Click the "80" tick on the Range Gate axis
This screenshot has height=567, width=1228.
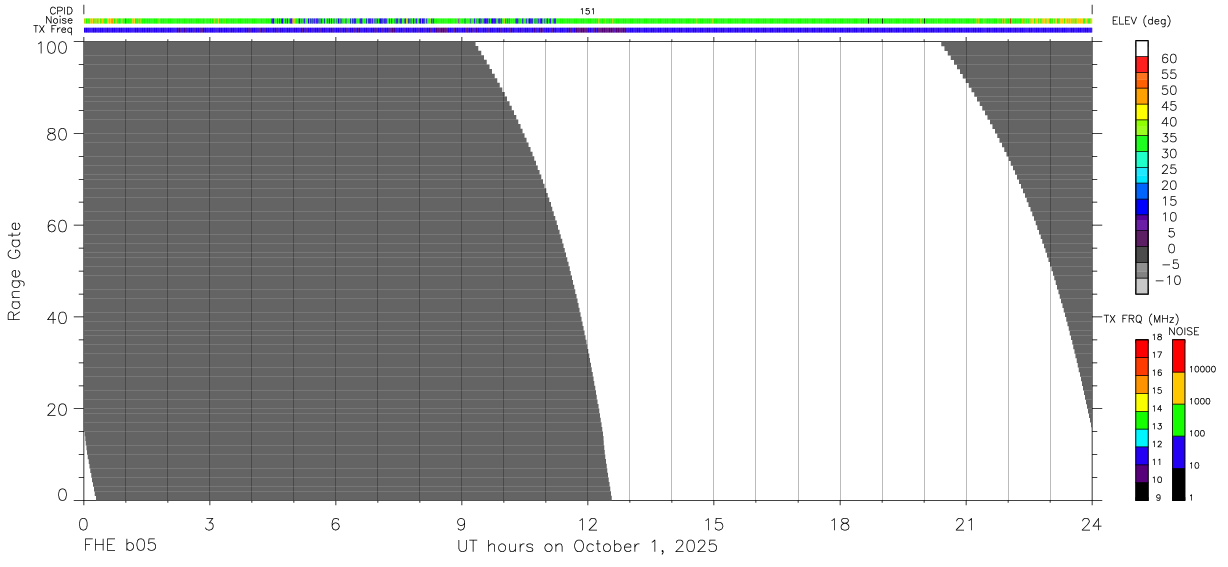57,134
